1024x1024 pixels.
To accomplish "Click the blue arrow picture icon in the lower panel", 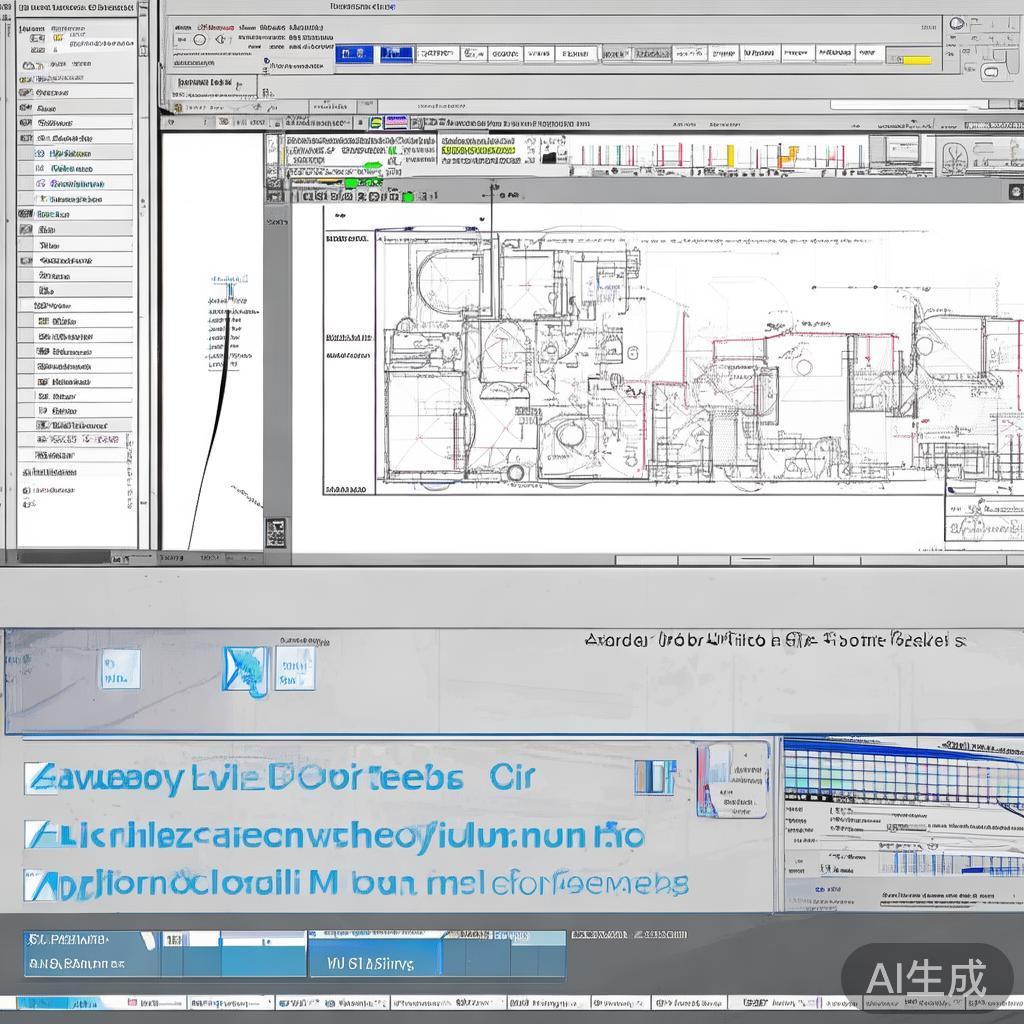I will point(246,670).
